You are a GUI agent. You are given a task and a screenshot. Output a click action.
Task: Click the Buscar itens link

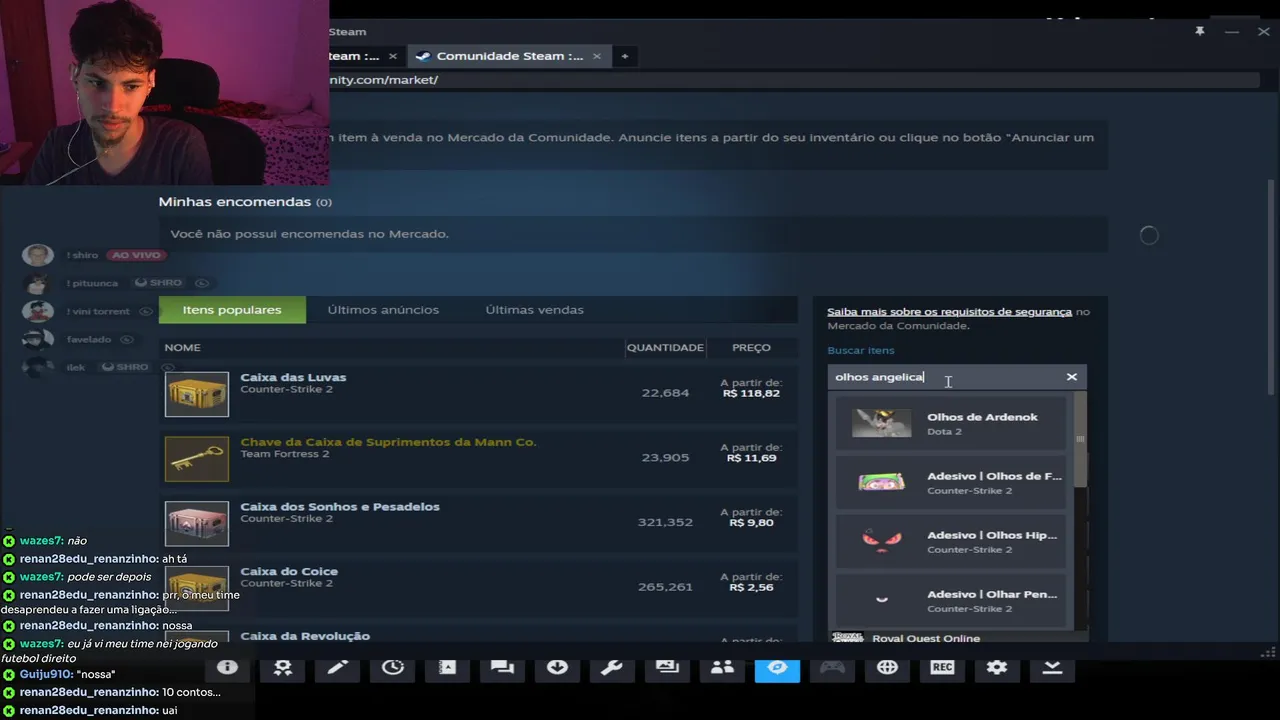point(860,350)
